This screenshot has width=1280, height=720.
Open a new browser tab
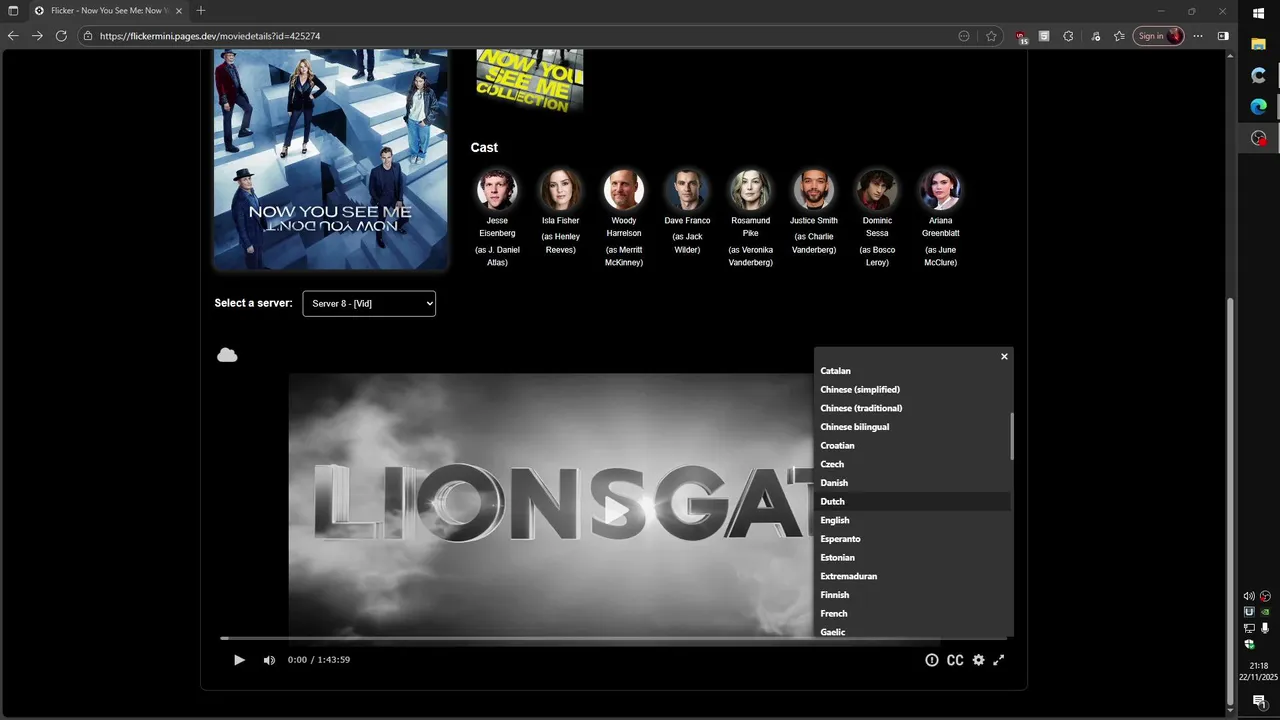(x=201, y=11)
